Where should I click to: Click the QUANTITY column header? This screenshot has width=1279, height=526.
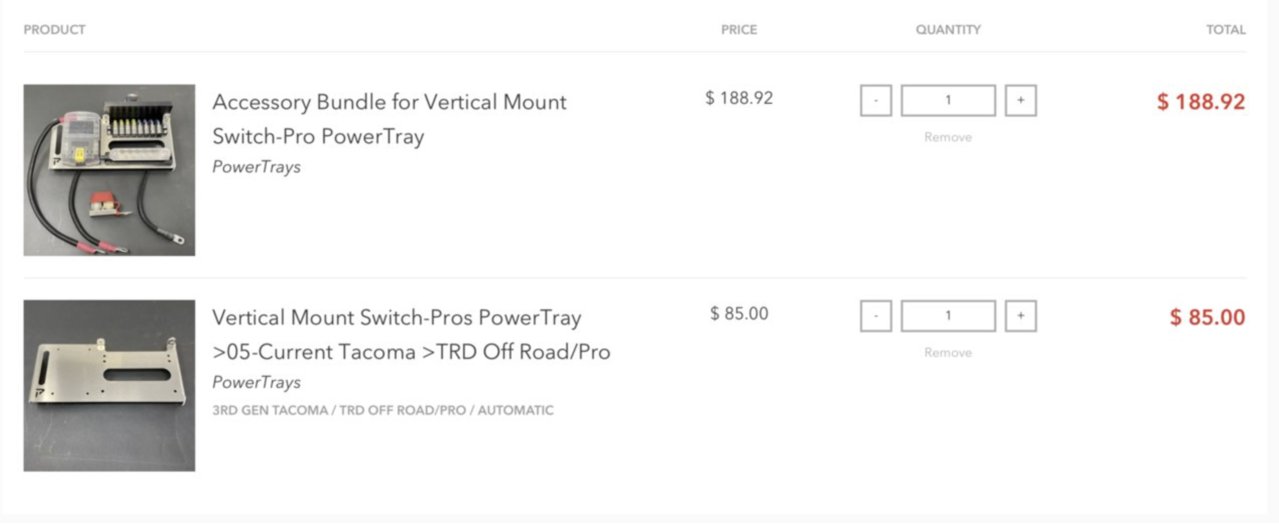pyautogui.click(x=948, y=30)
